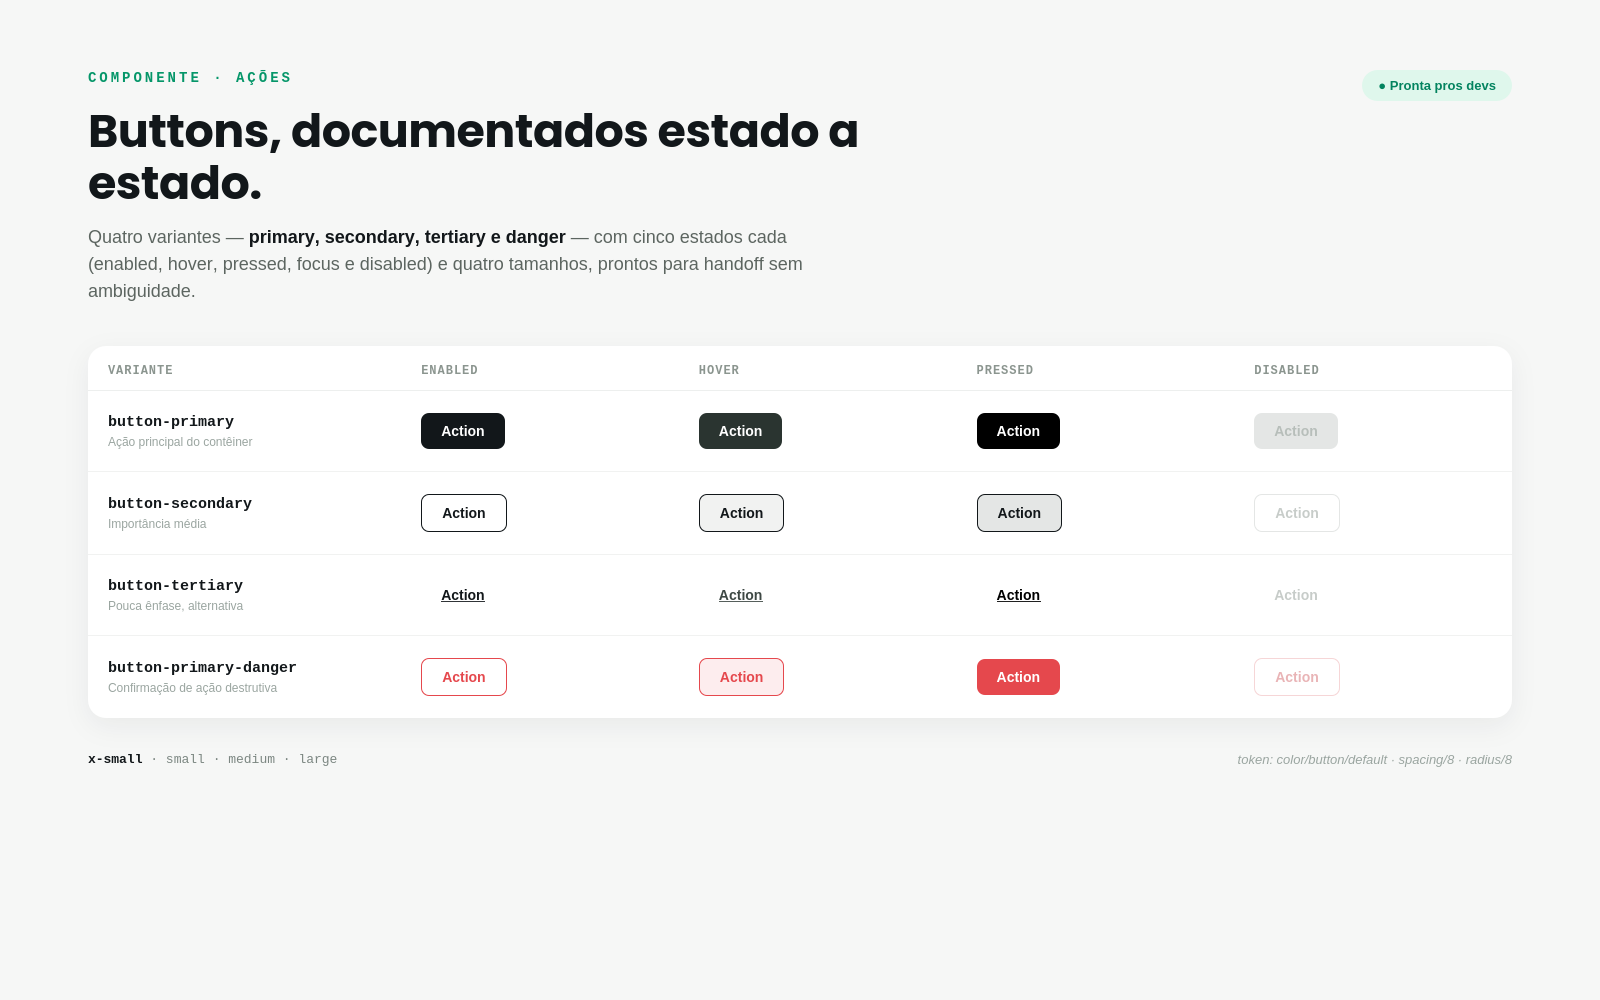Select the large size option
Viewport: 1600px width, 1000px height.
pyautogui.click(x=318, y=759)
